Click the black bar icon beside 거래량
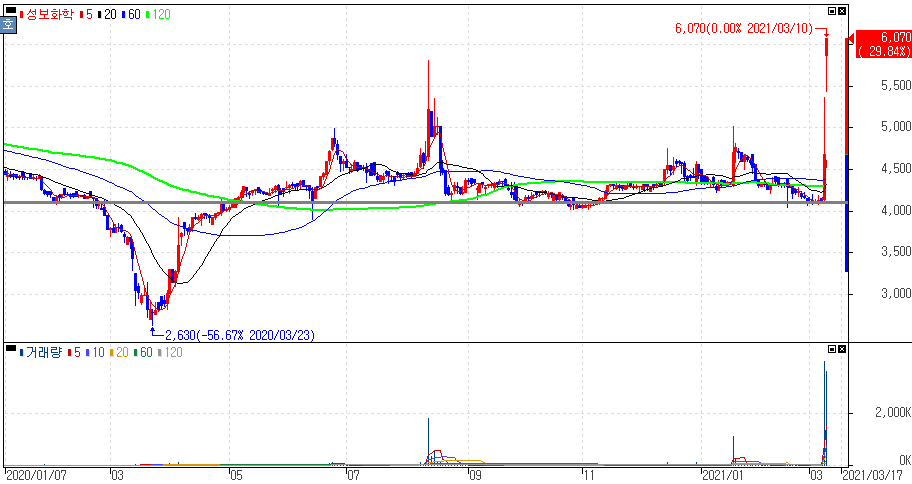912x484 pixels. click(10, 348)
